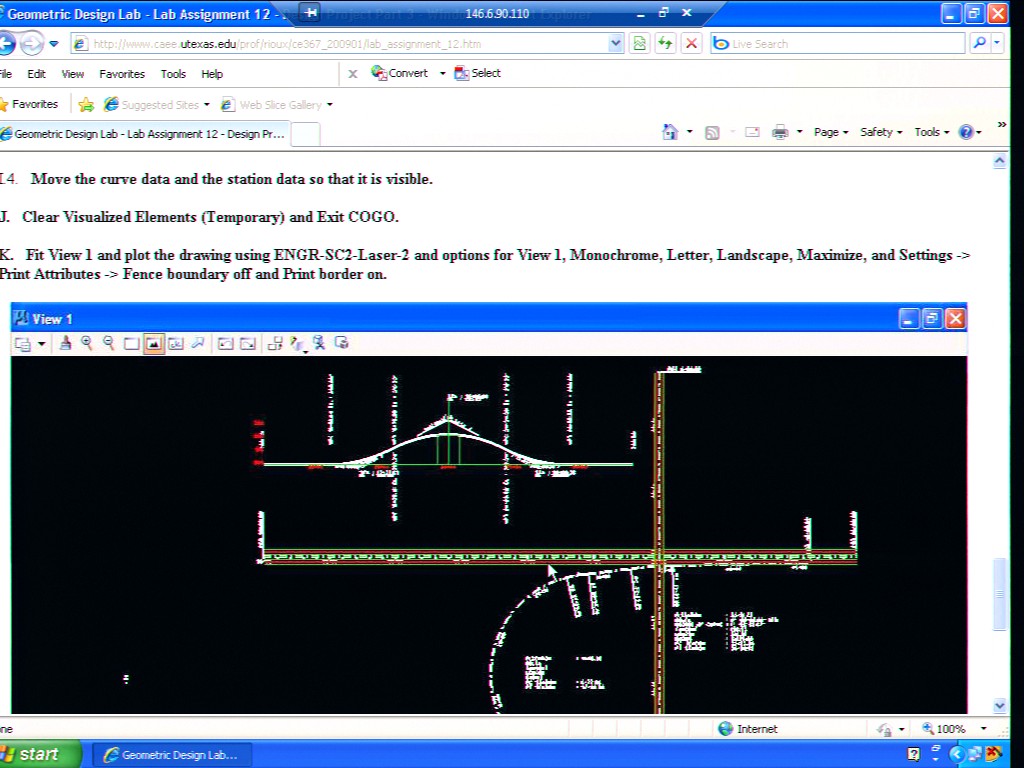Click the Convert toolbar button
The height and width of the screenshot is (768, 1024).
[x=400, y=73]
